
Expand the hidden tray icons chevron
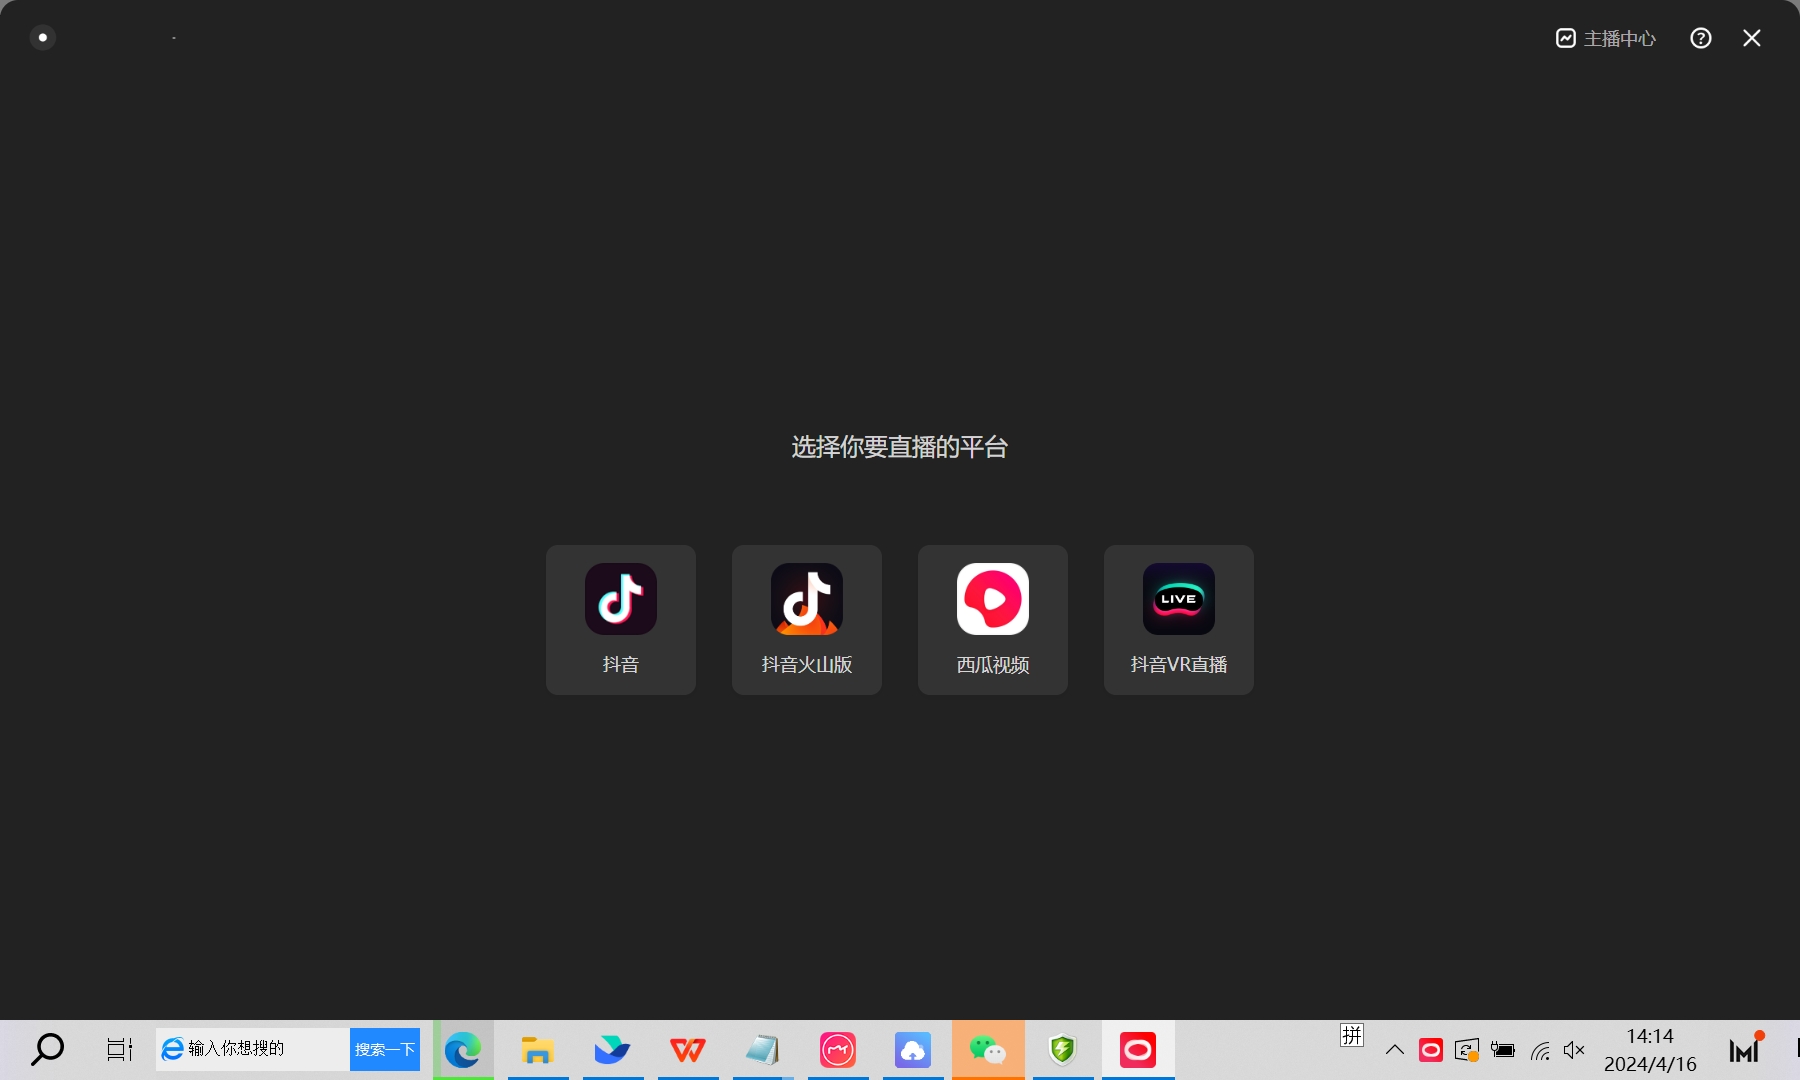point(1395,1050)
